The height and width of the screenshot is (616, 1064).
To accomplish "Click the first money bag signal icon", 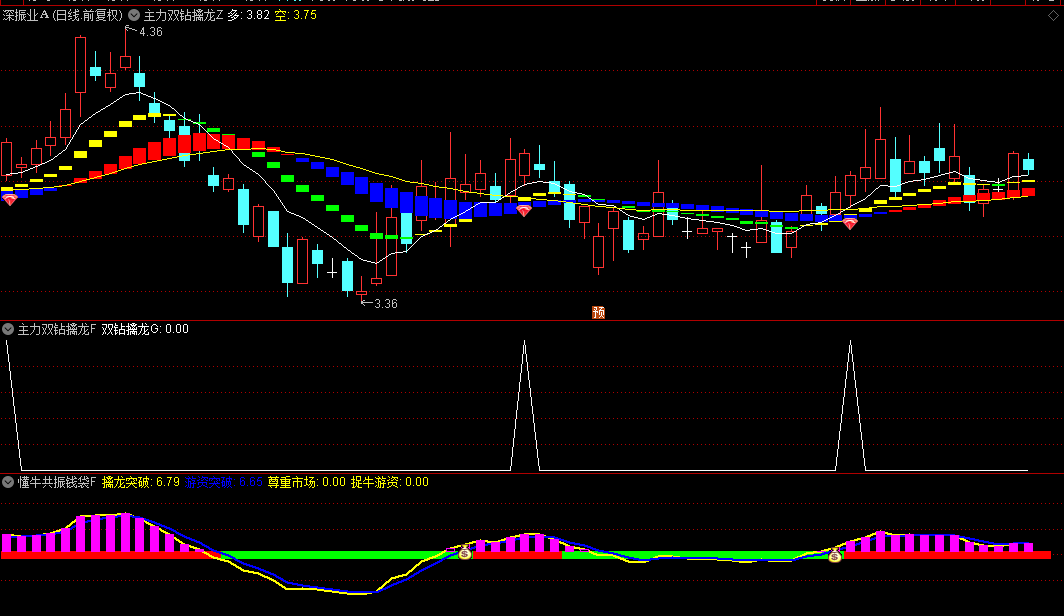I will point(465,552).
